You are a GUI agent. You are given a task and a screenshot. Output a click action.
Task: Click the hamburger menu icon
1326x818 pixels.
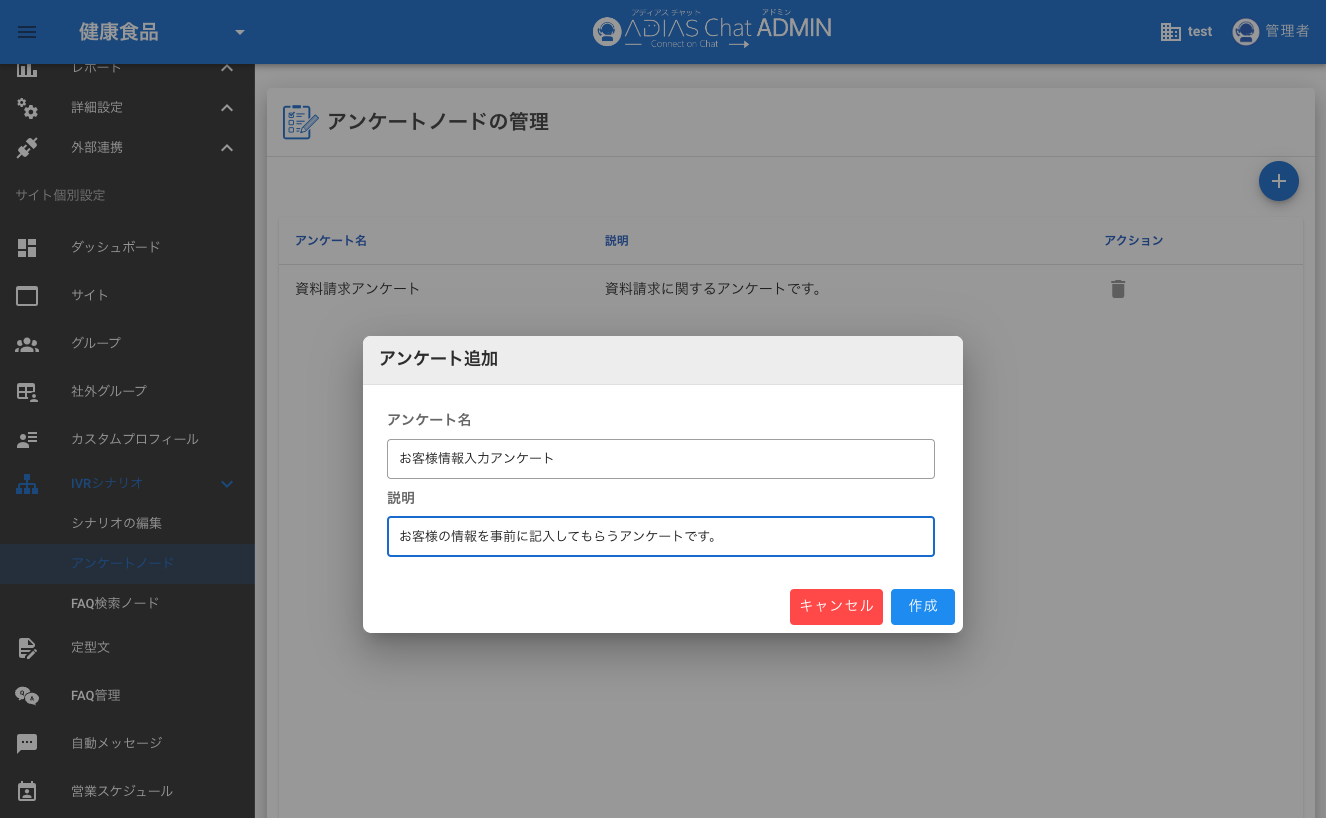(x=27, y=32)
